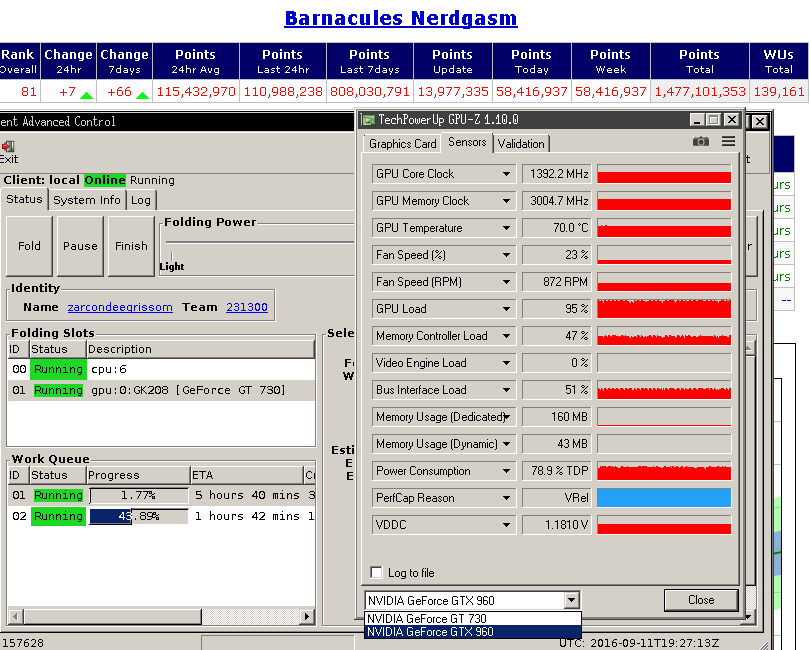This screenshot has height=650, width=810.
Task: Click the Points 24hr Avg value 115,432,970
Action: 196,91
